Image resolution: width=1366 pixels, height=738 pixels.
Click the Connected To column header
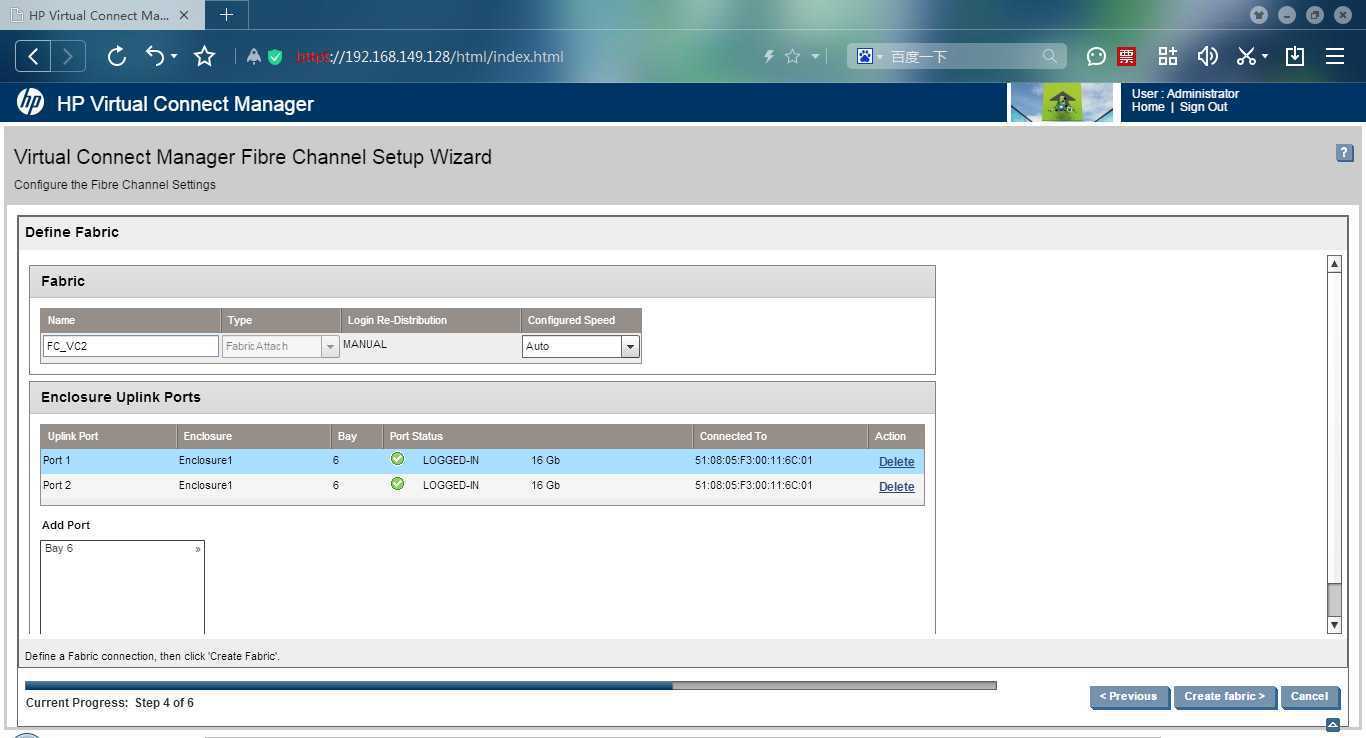[780, 436]
